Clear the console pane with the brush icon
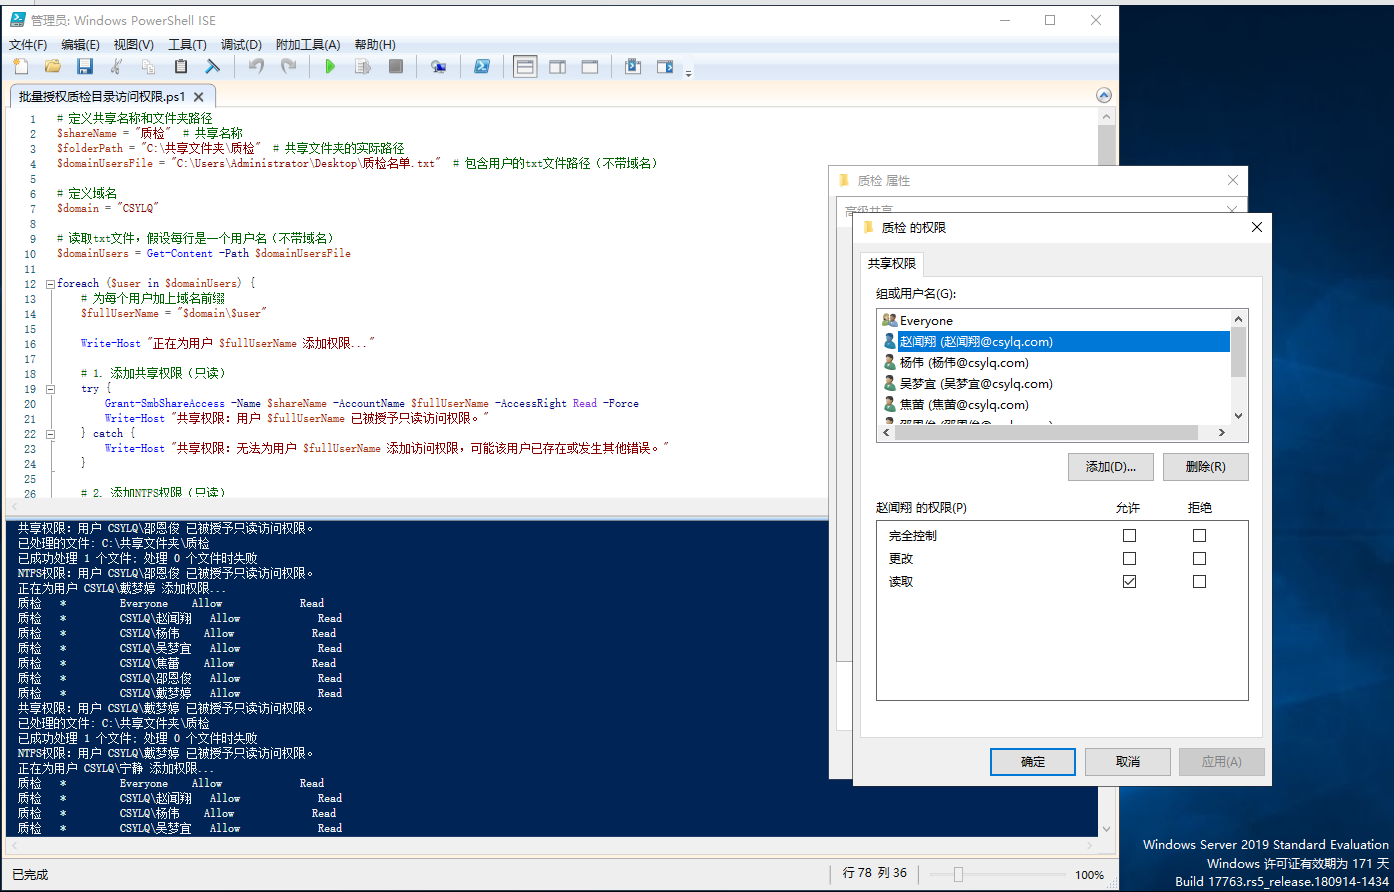1394x892 pixels. [x=213, y=67]
